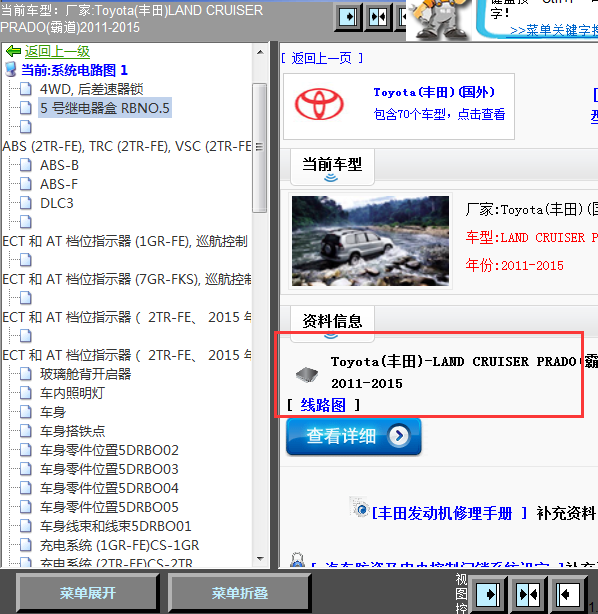Viewport: 598px width, 614px height.
Task: Click Land Cruiser Prado vehicle photo
Action: point(370,241)
